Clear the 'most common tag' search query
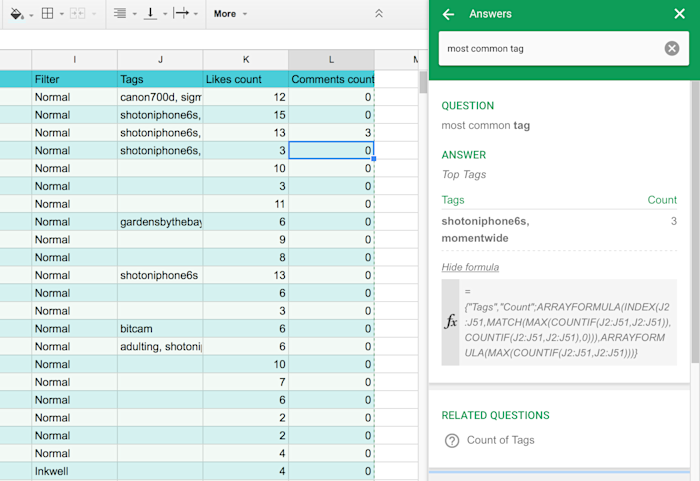 tap(671, 48)
